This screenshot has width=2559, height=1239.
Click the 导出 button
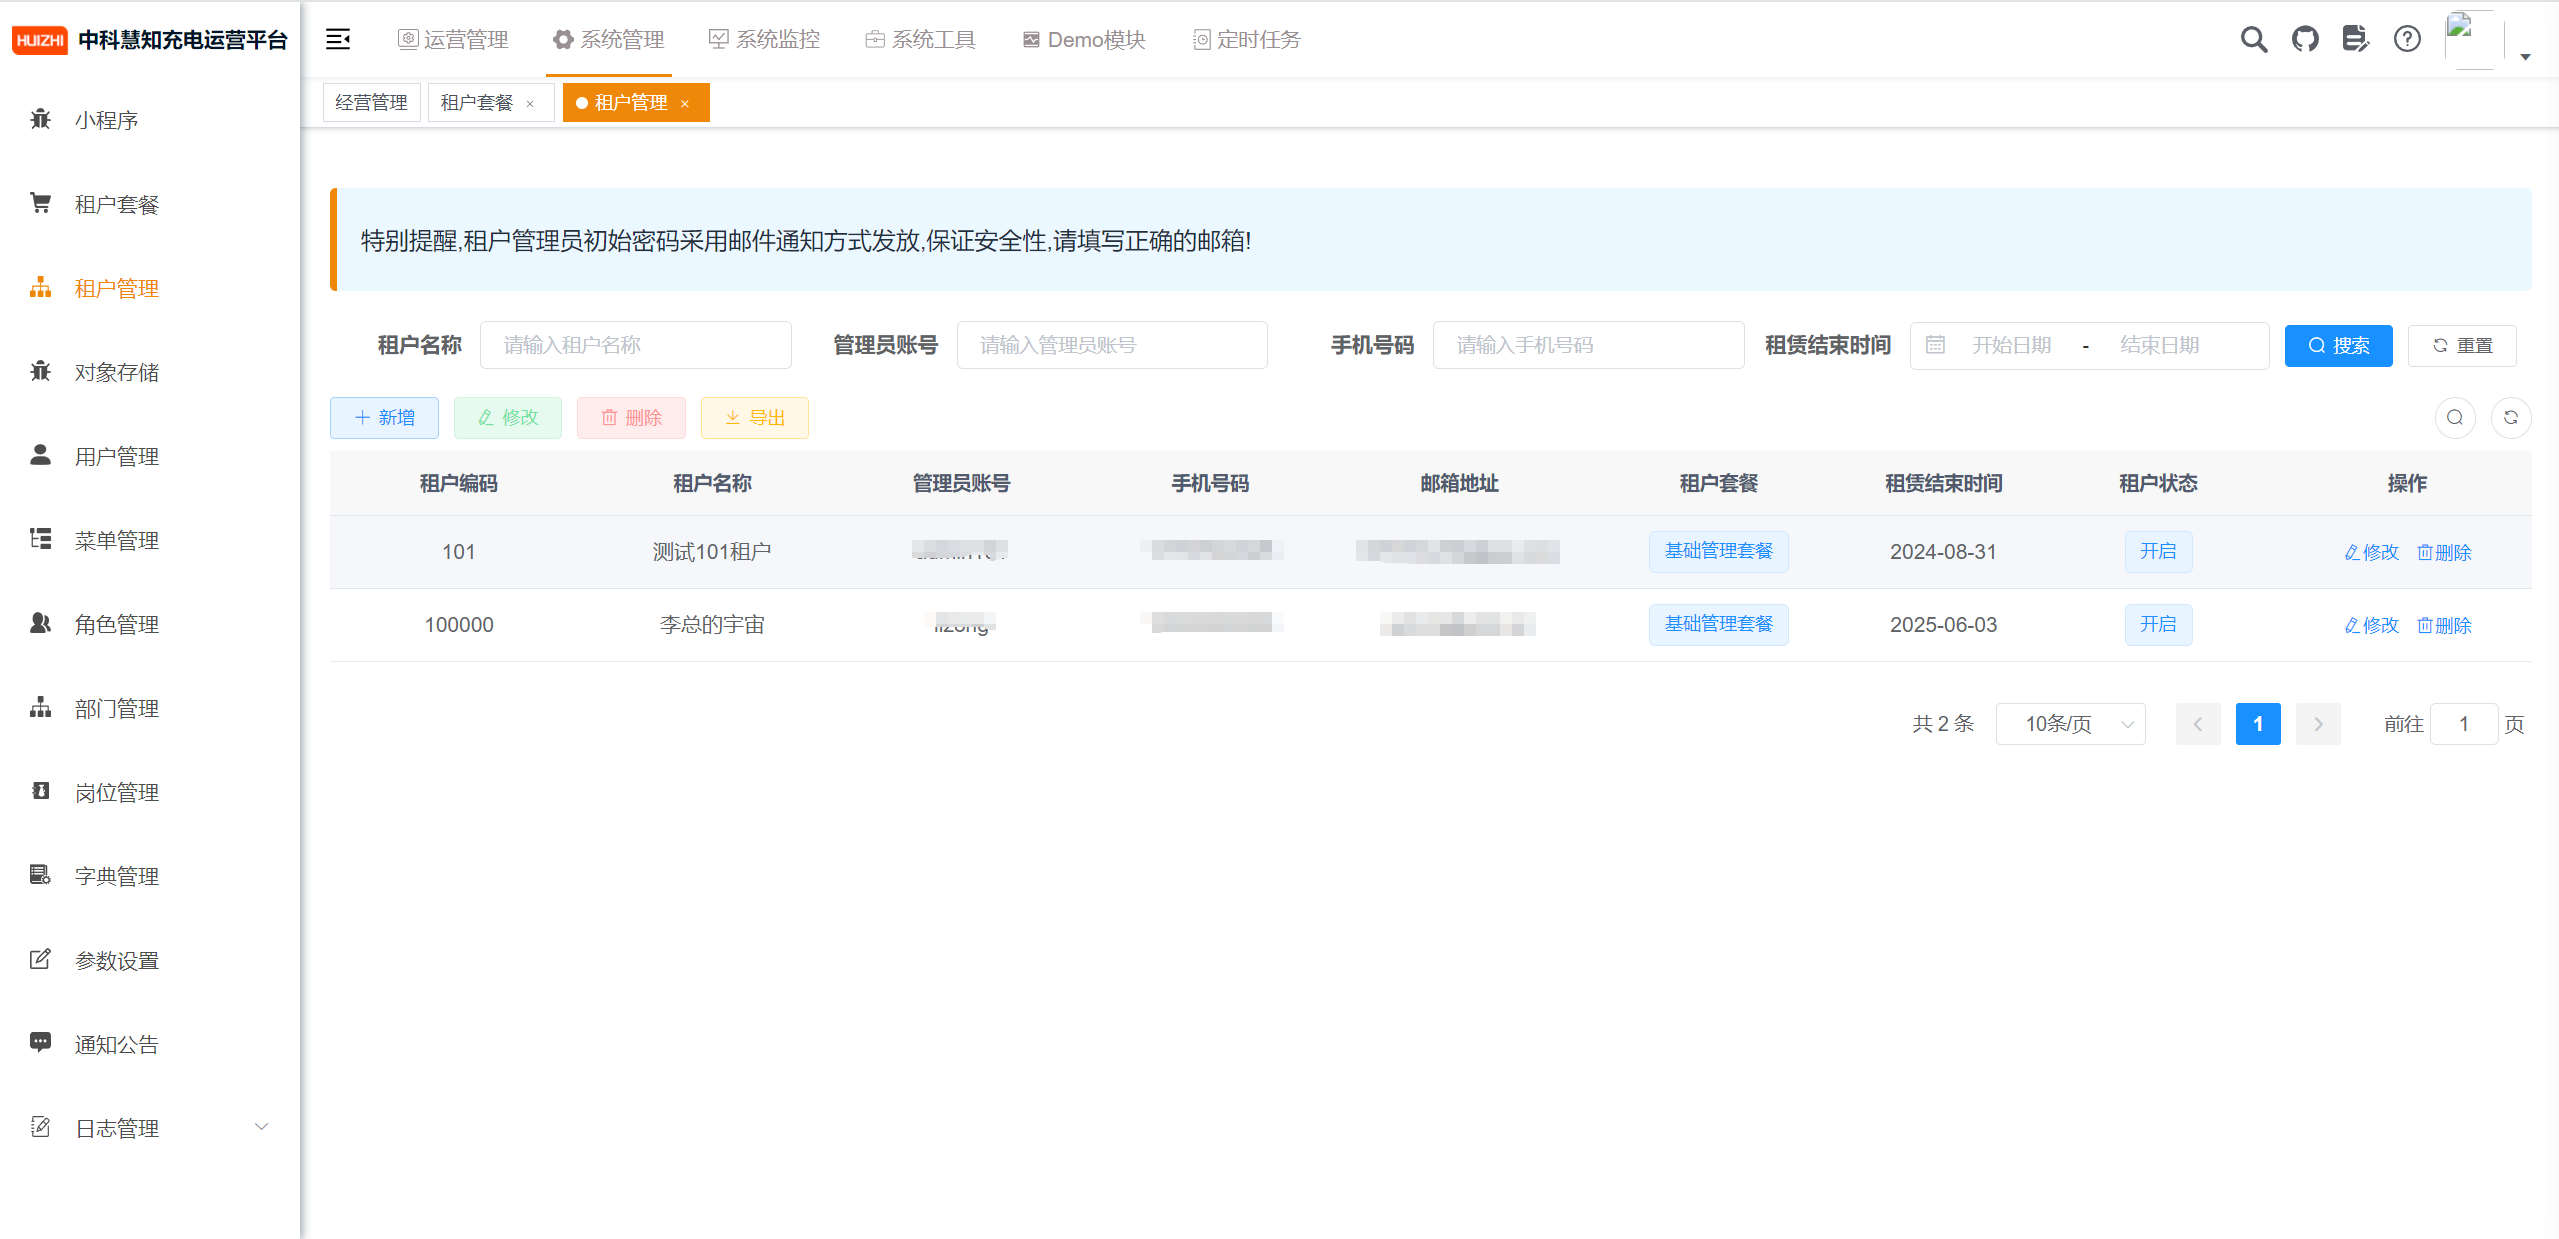(x=755, y=418)
